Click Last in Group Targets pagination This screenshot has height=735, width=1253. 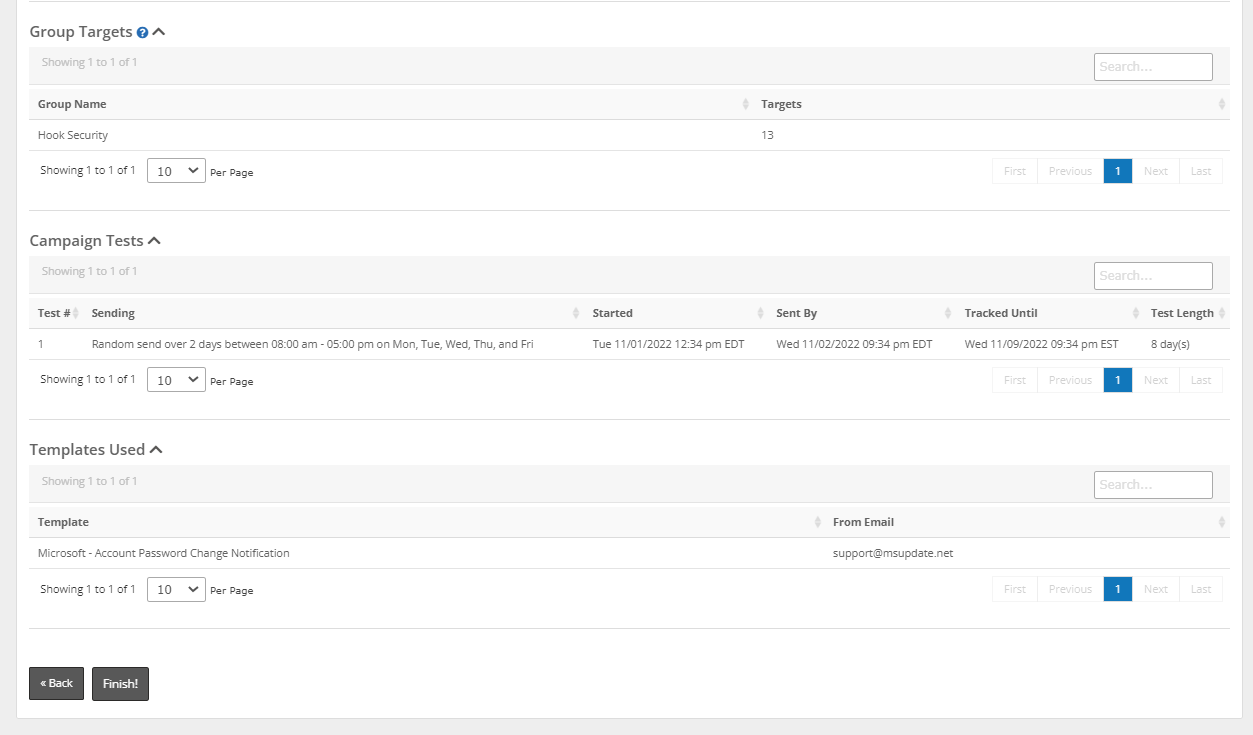(x=1201, y=171)
